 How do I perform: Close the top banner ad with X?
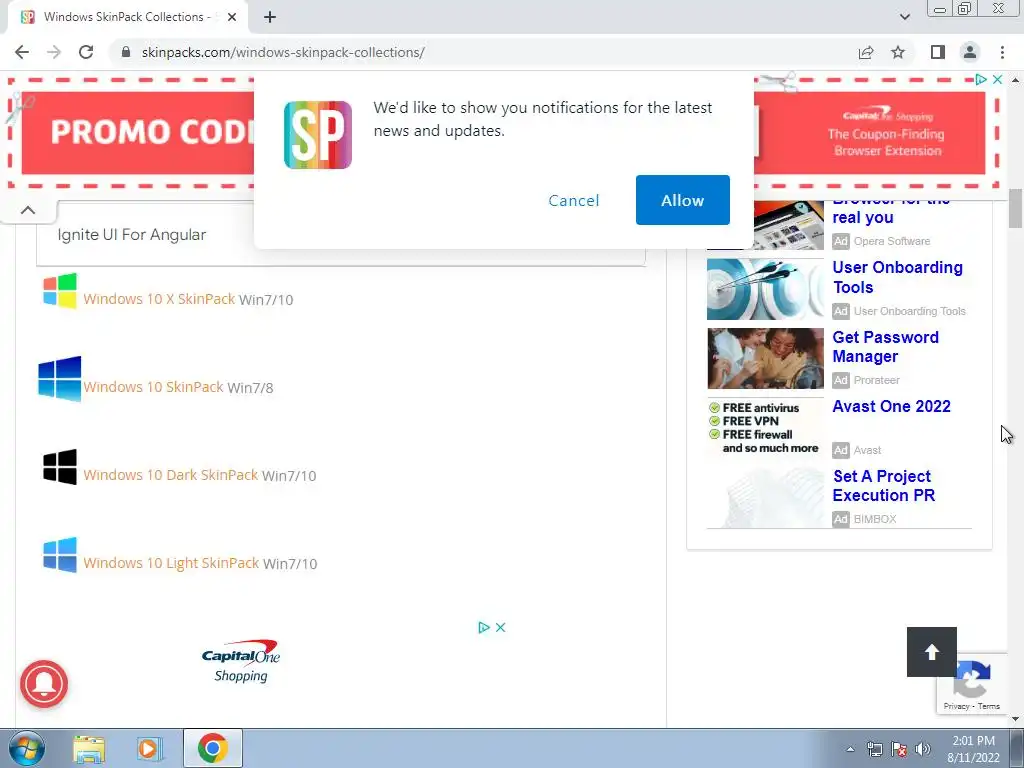point(997,79)
